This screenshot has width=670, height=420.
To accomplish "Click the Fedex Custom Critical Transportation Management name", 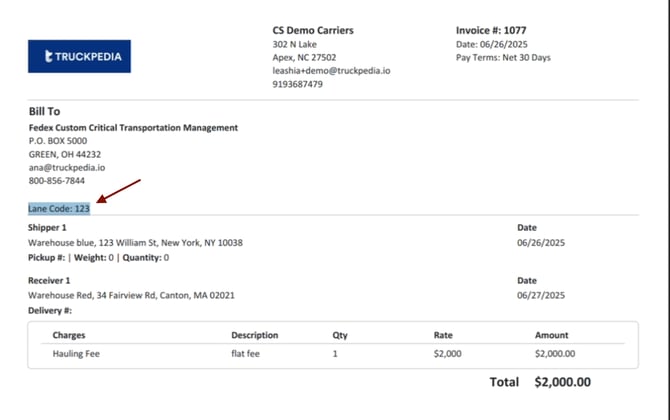I will click(133, 128).
